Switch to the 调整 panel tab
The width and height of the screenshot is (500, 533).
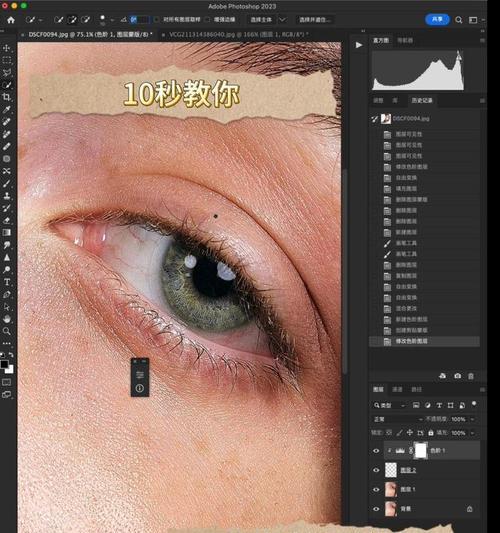pos(378,101)
